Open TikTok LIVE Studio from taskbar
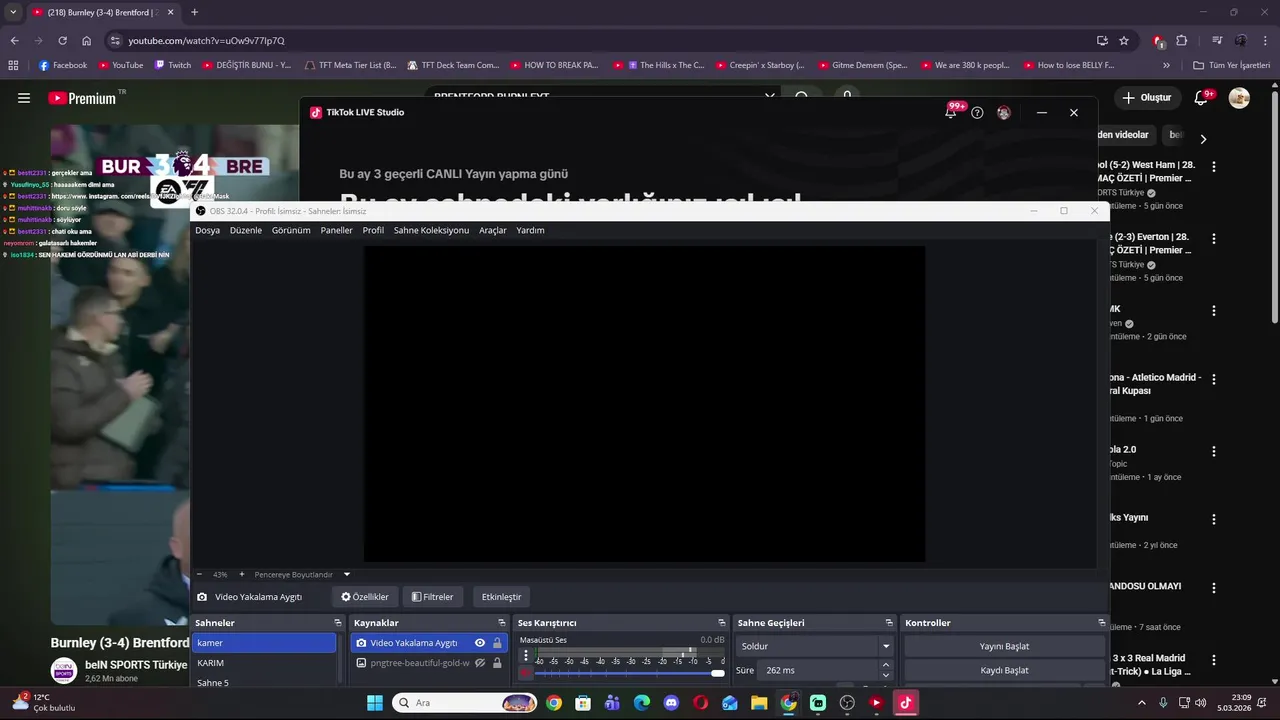 (x=905, y=703)
